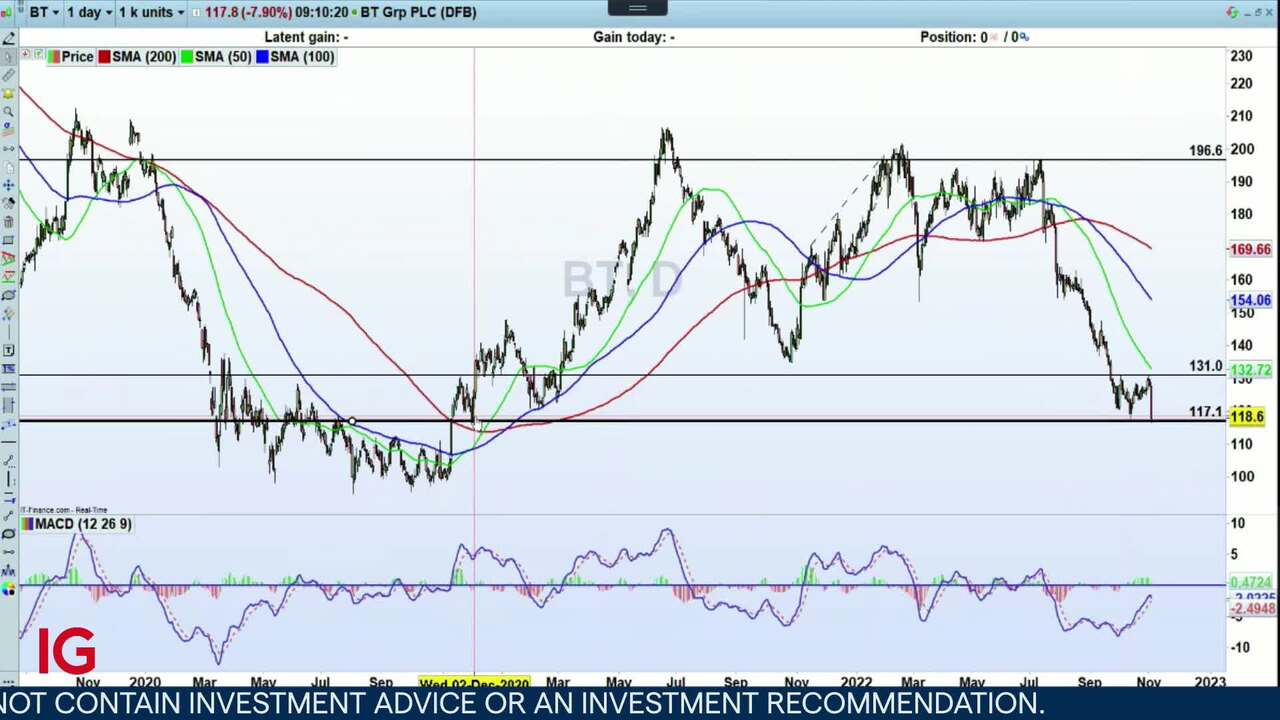Click the Gain today label
The width and height of the screenshot is (1280, 720).
634,37
